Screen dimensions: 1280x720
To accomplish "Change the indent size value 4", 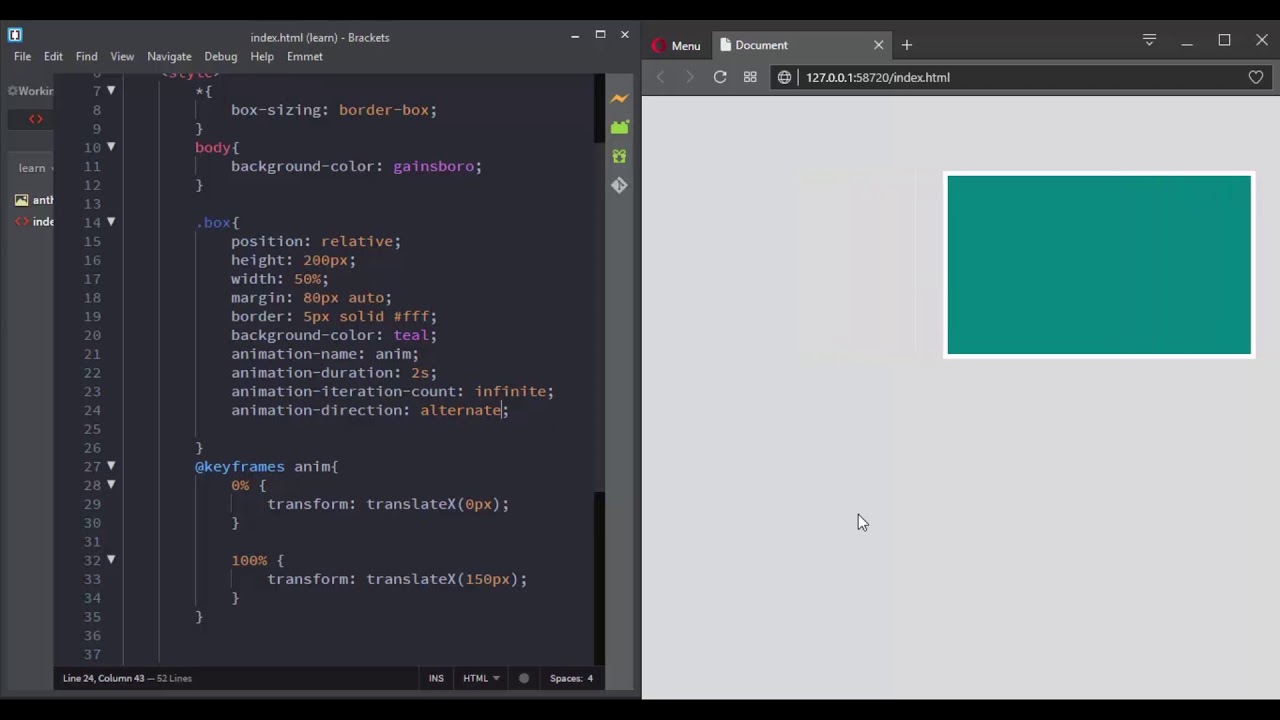I will (x=590, y=678).
